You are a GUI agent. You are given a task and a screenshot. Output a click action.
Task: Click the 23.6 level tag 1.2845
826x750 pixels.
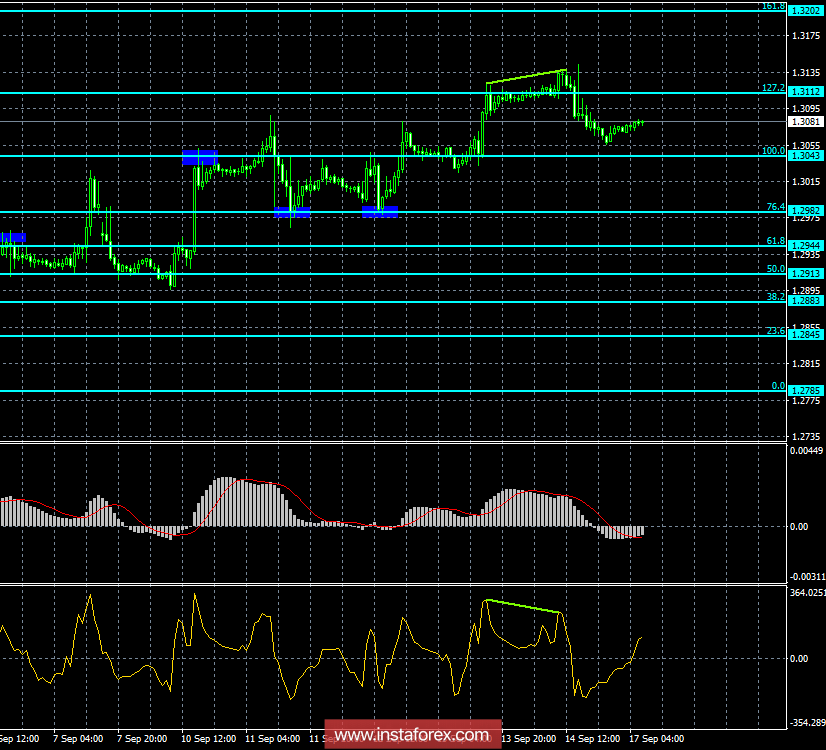coord(806,335)
